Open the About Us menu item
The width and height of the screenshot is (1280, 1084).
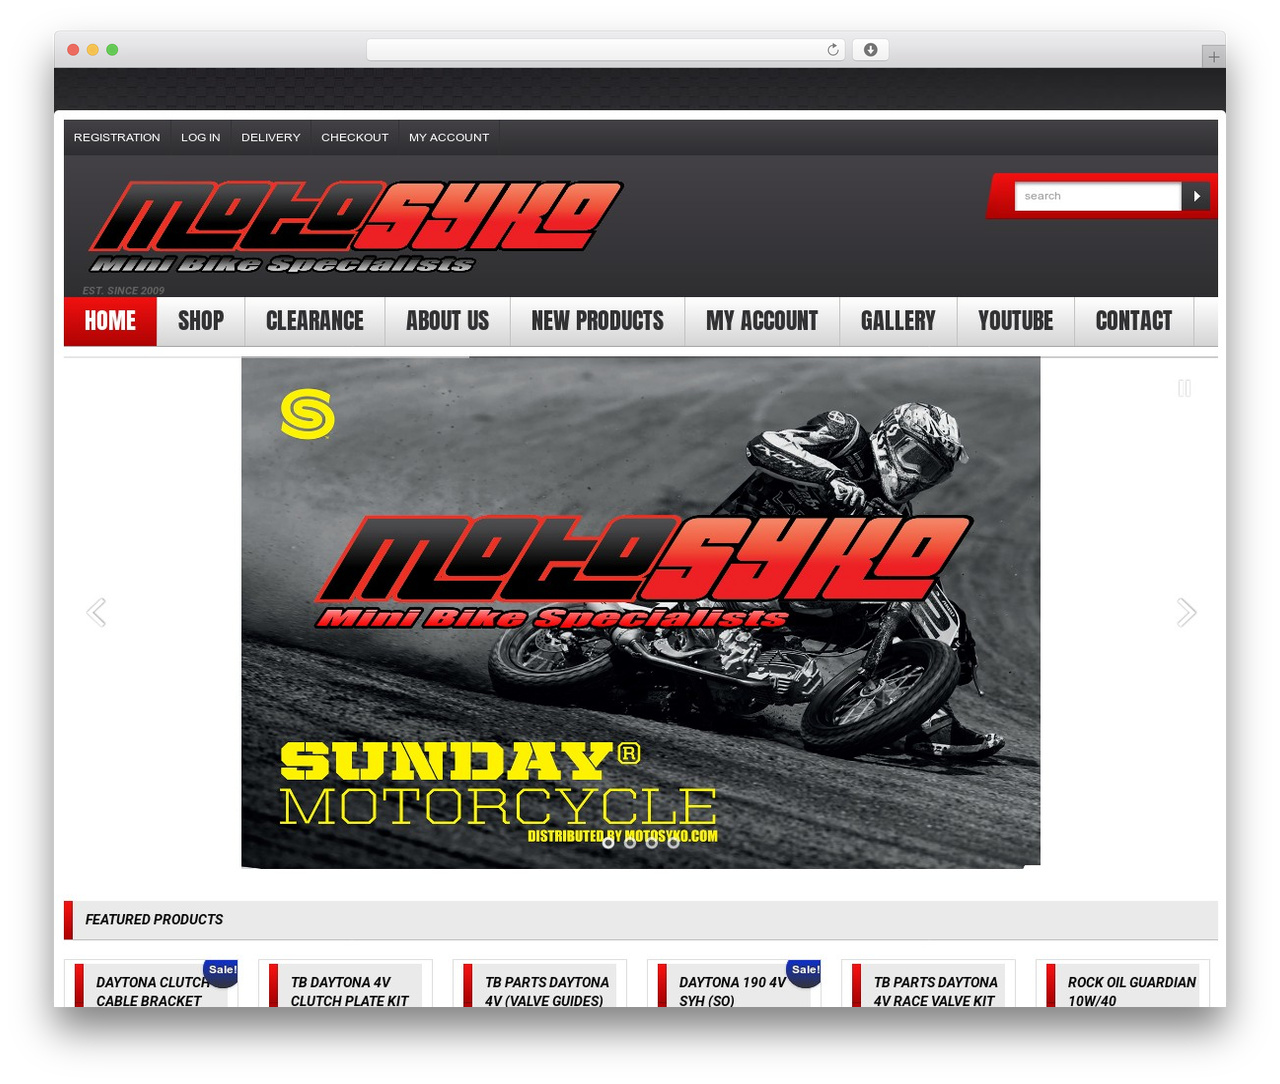tap(448, 321)
